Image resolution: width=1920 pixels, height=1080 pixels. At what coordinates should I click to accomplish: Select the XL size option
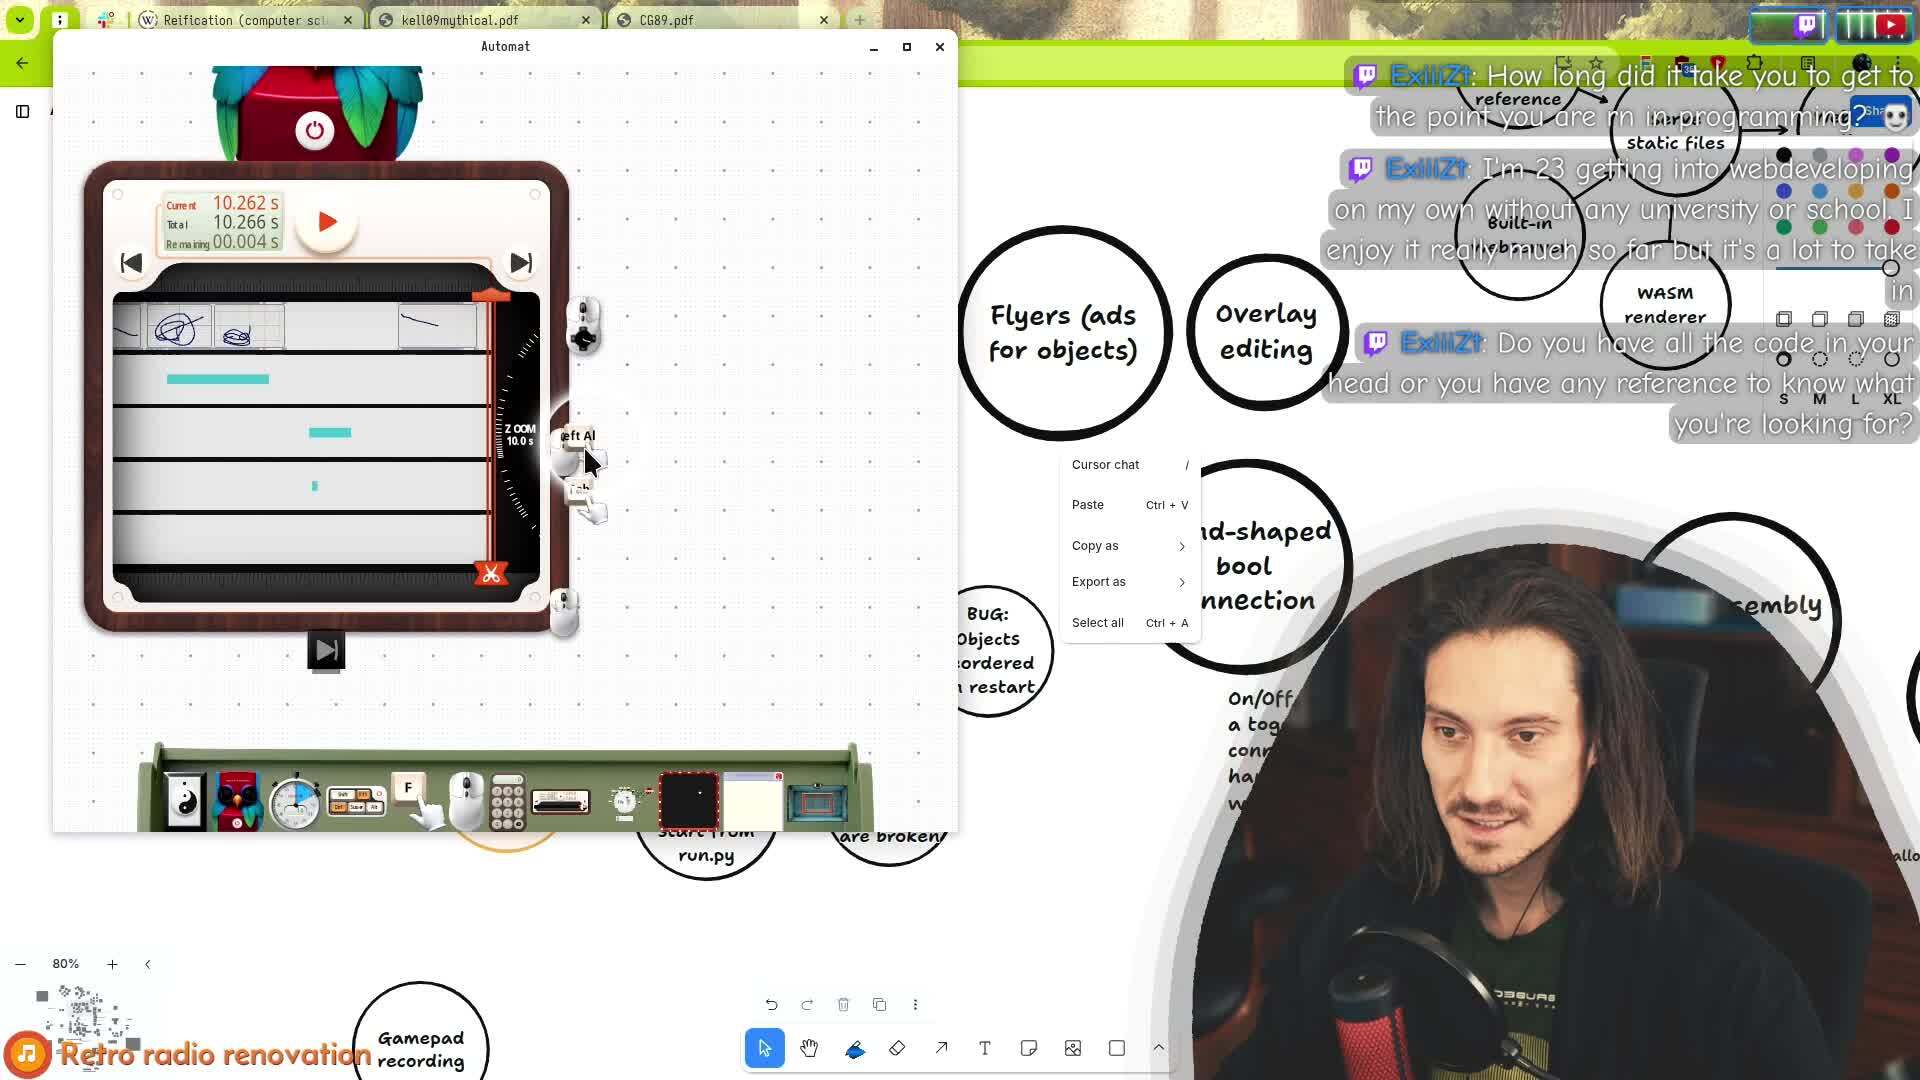(1891, 399)
